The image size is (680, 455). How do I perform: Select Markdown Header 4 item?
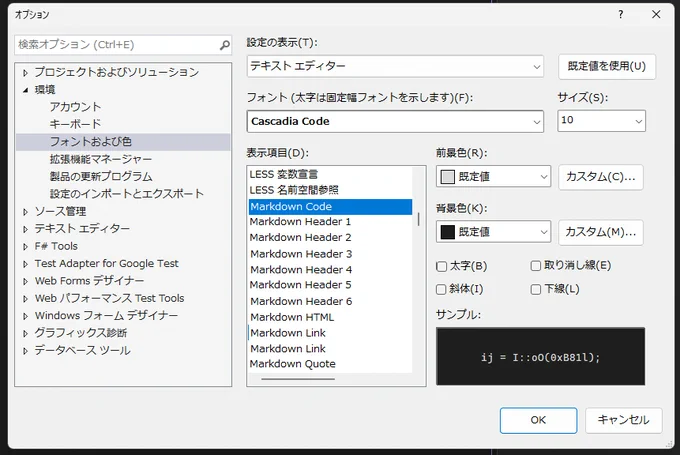pyautogui.click(x=330, y=270)
